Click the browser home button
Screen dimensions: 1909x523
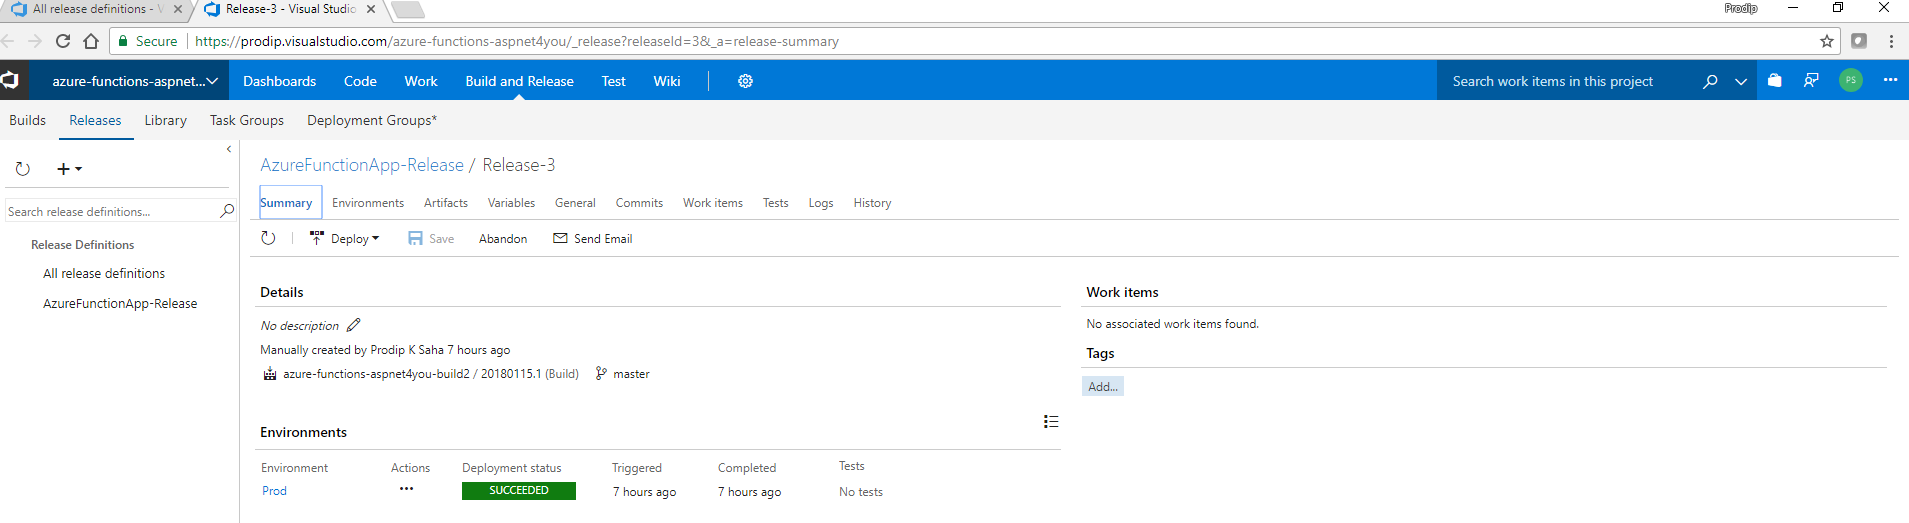pos(91,41)
